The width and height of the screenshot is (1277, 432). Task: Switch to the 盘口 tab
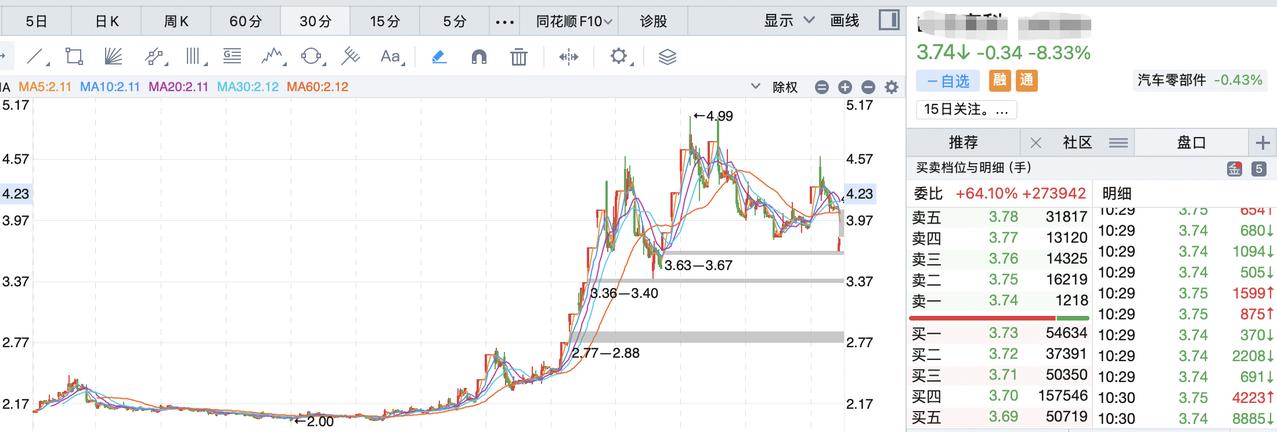coord(1191,143)
